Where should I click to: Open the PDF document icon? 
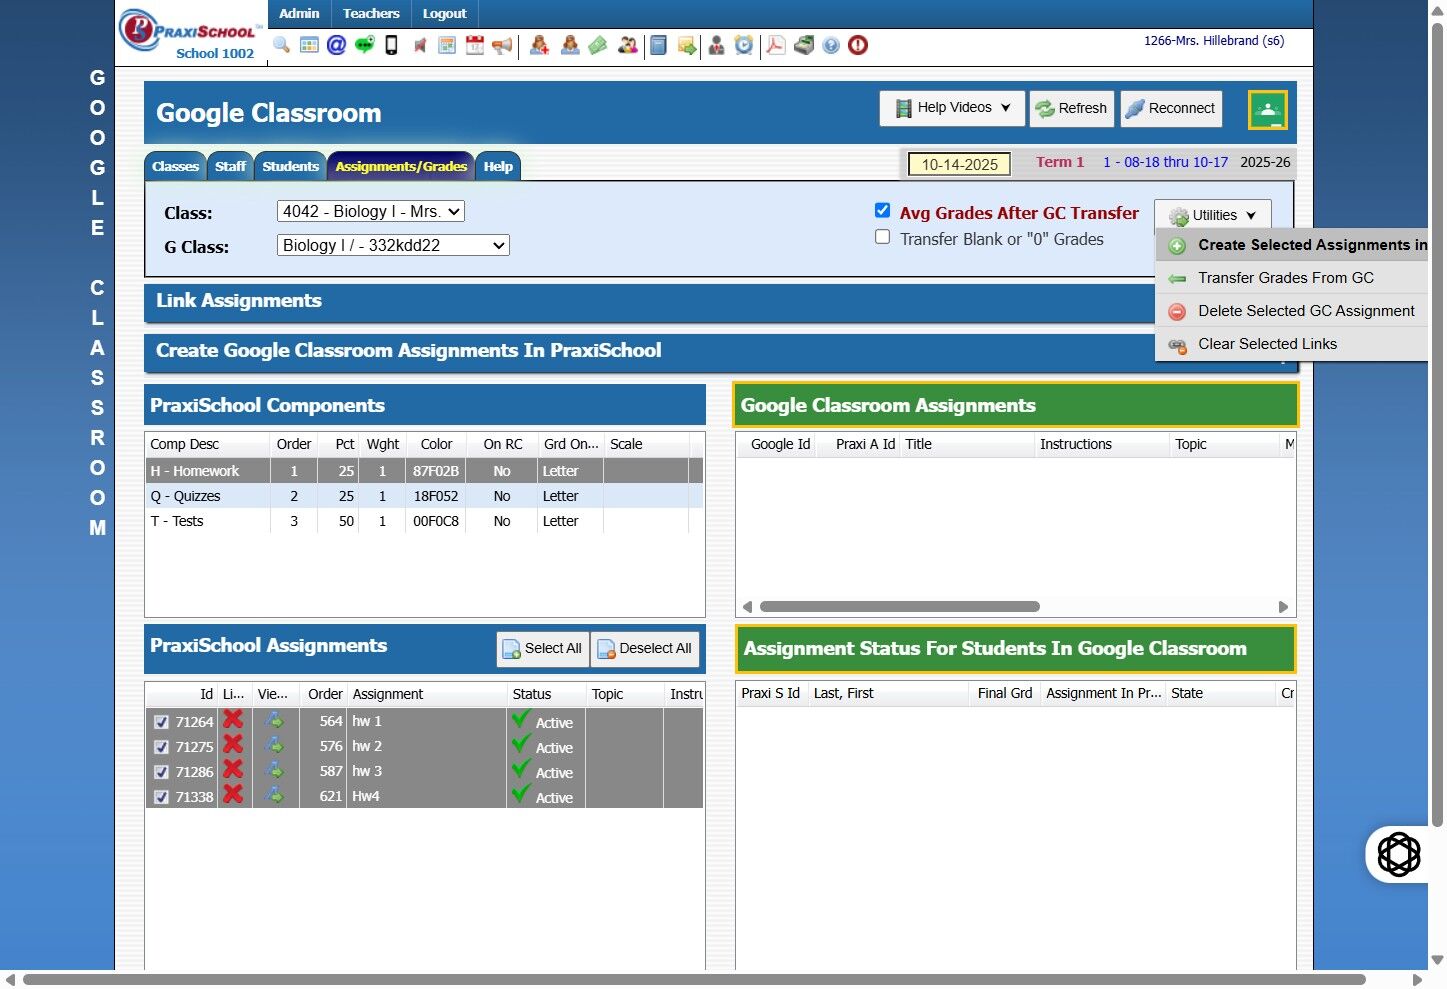click(775, 45)
